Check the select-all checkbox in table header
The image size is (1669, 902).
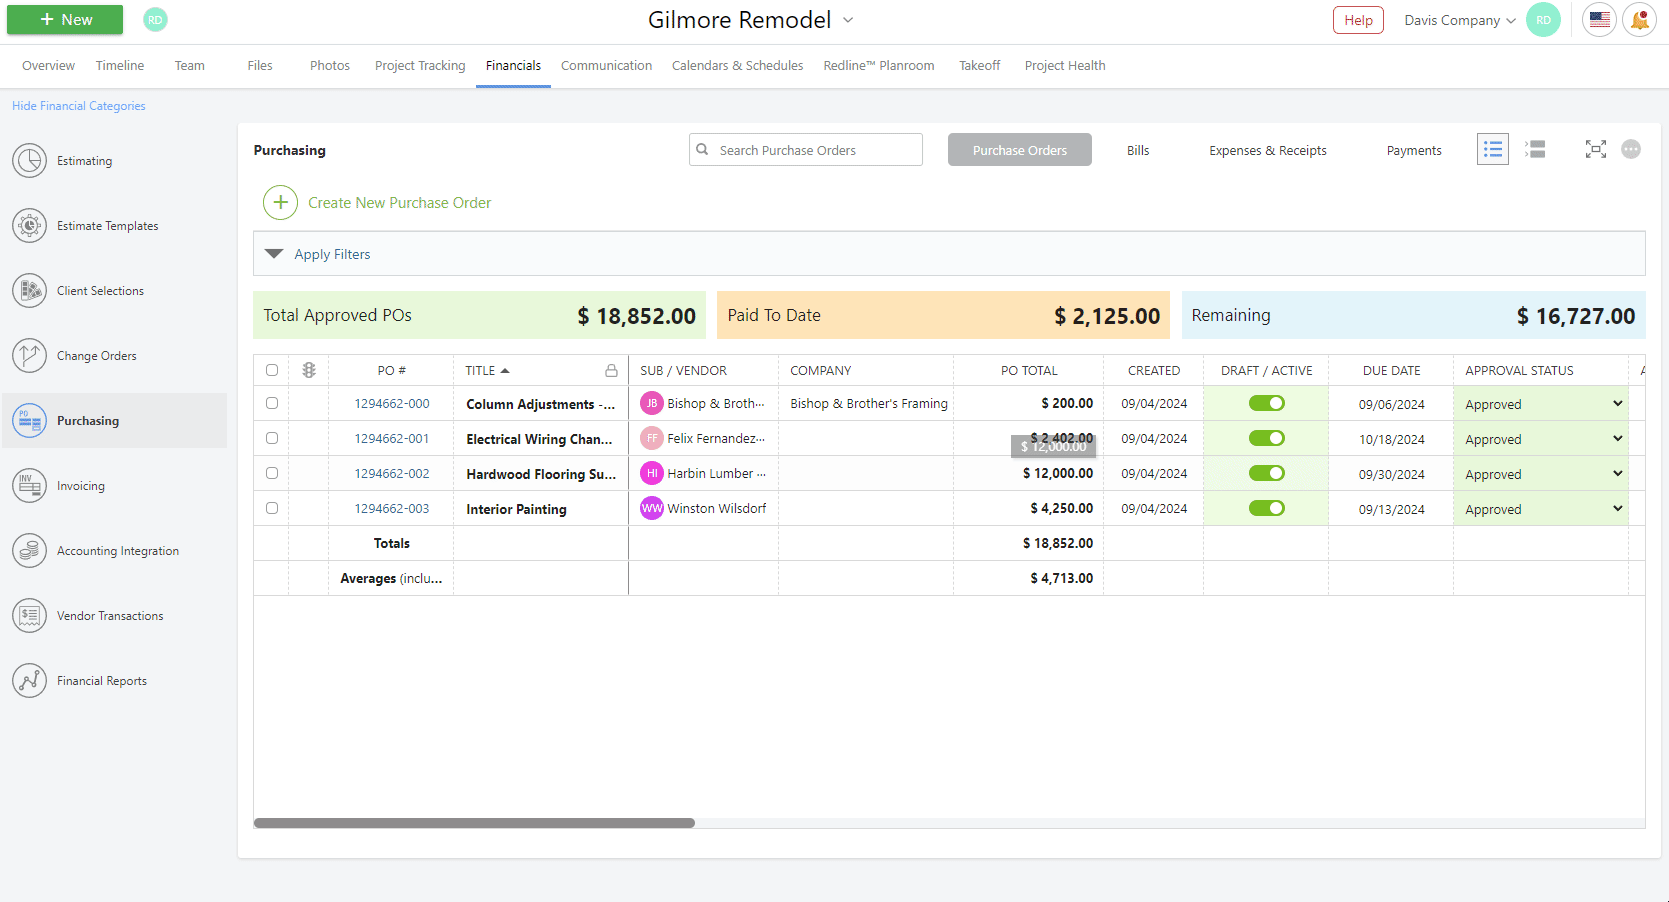[x=272, y=370]
